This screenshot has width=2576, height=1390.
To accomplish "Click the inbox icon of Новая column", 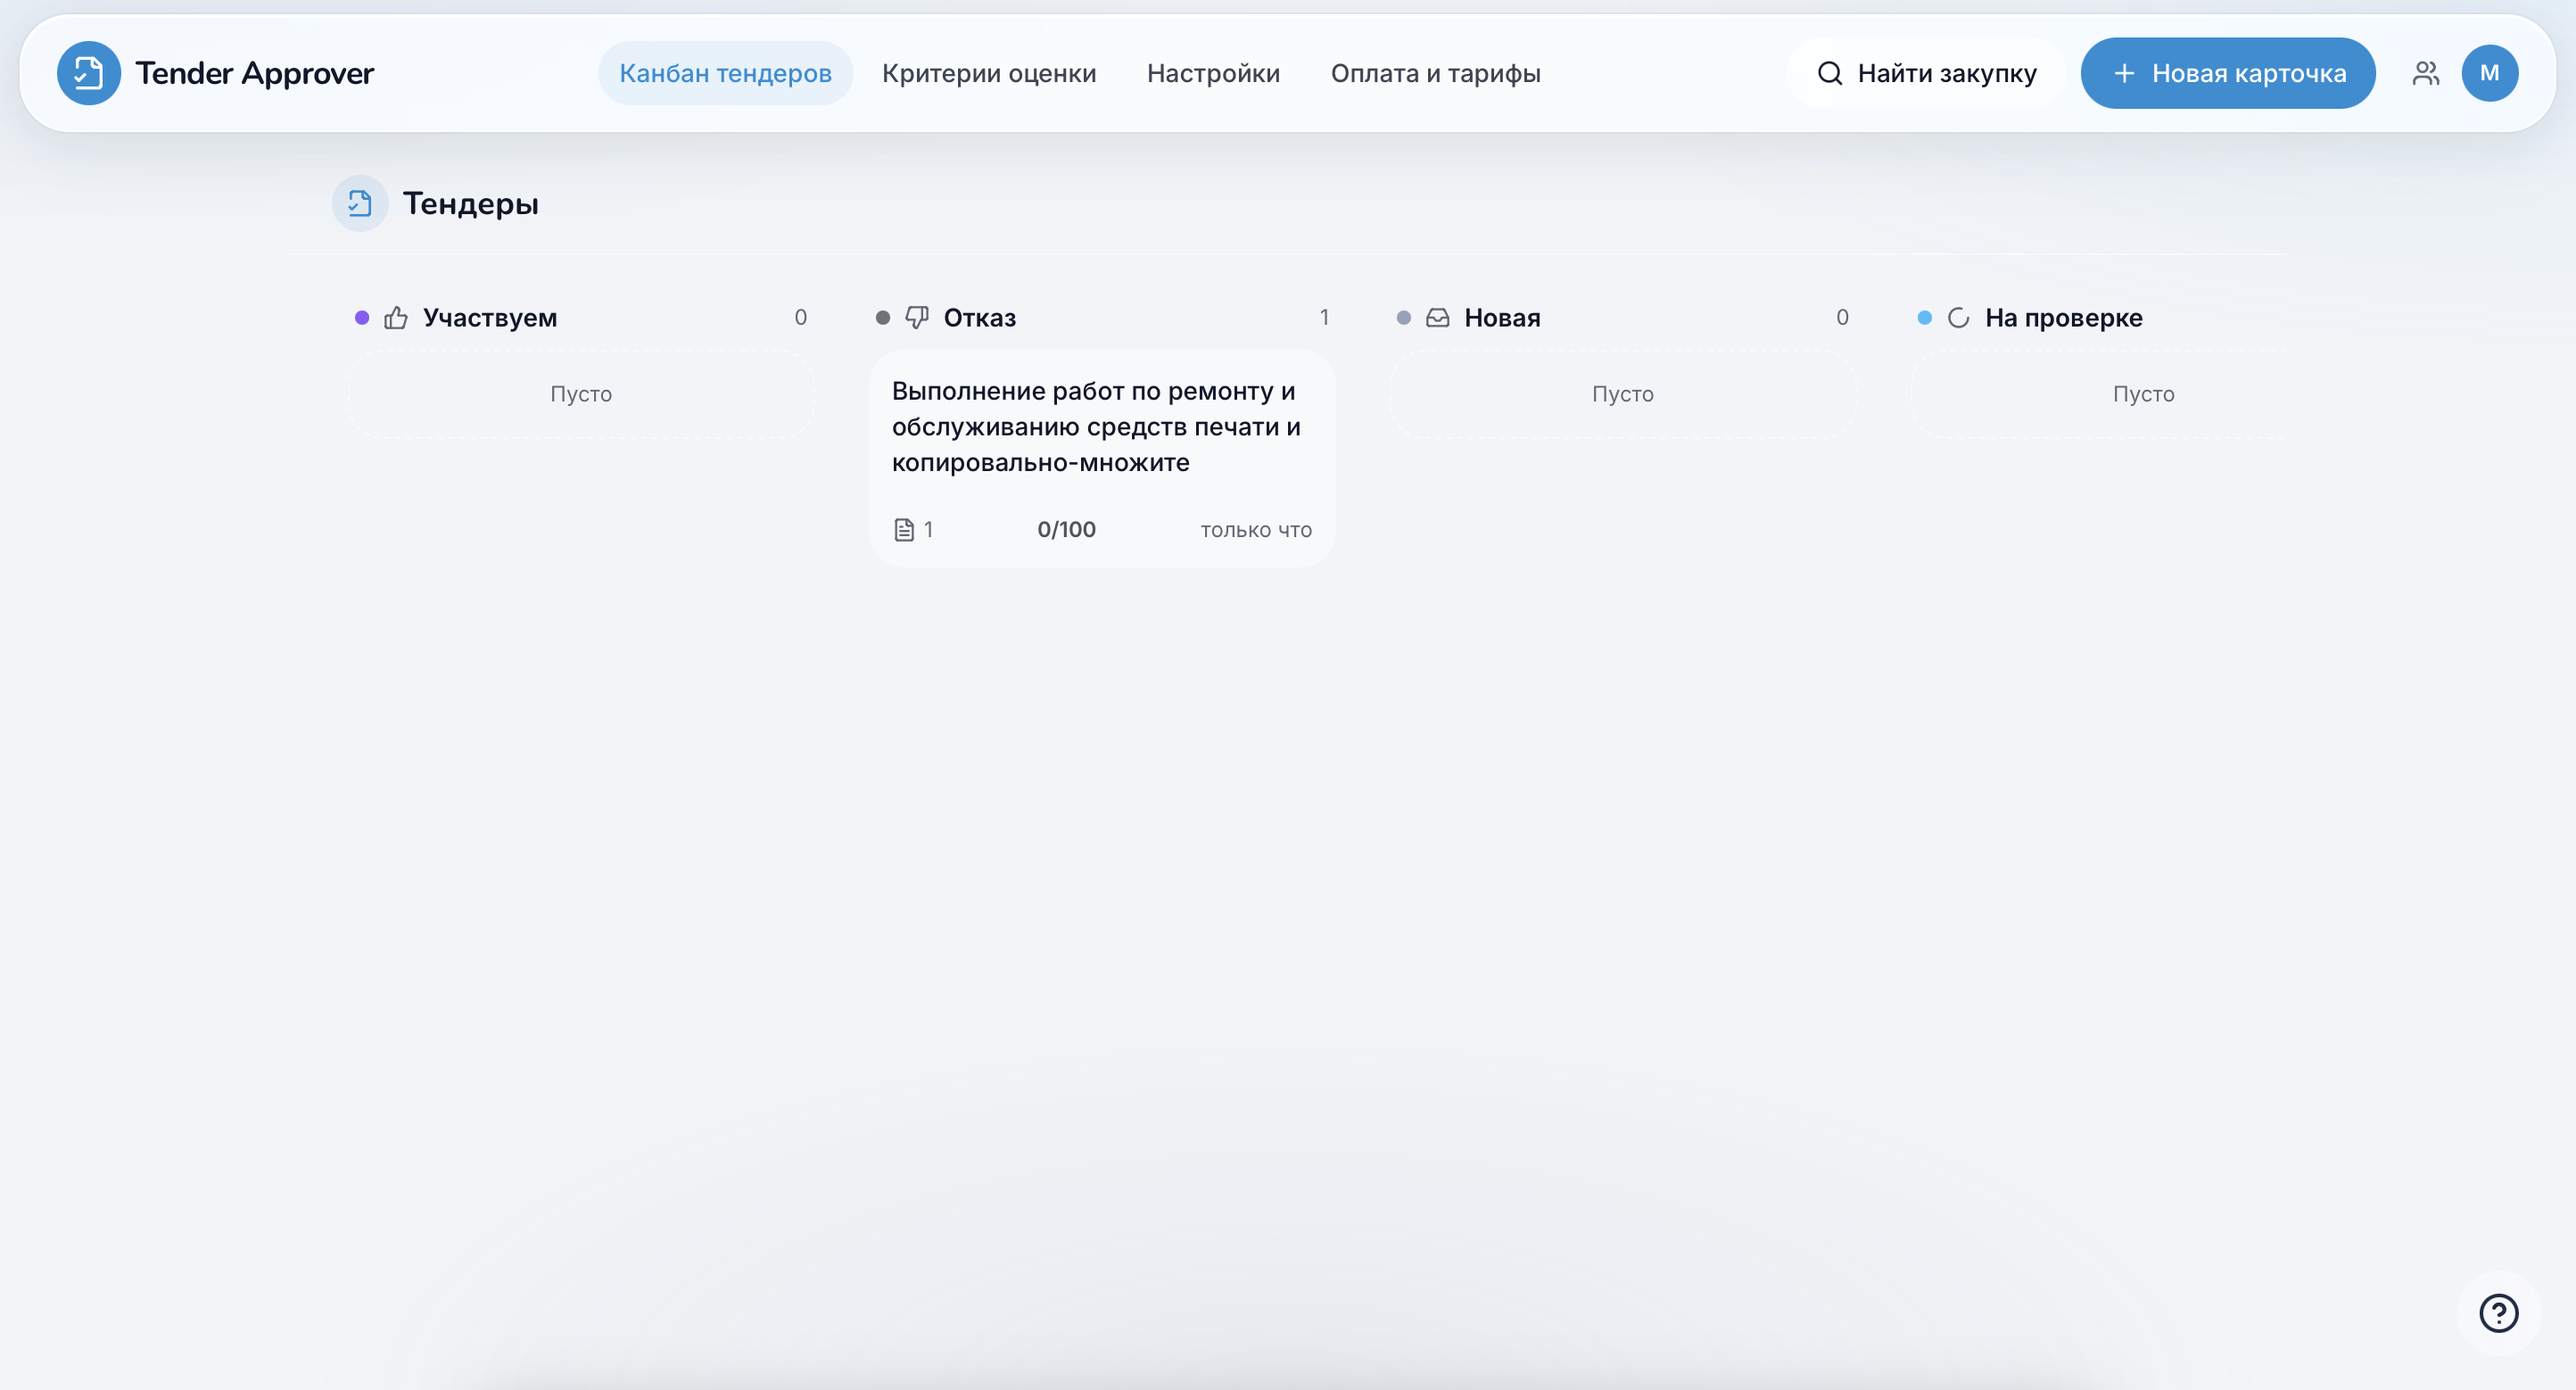I will [1437, 318].
